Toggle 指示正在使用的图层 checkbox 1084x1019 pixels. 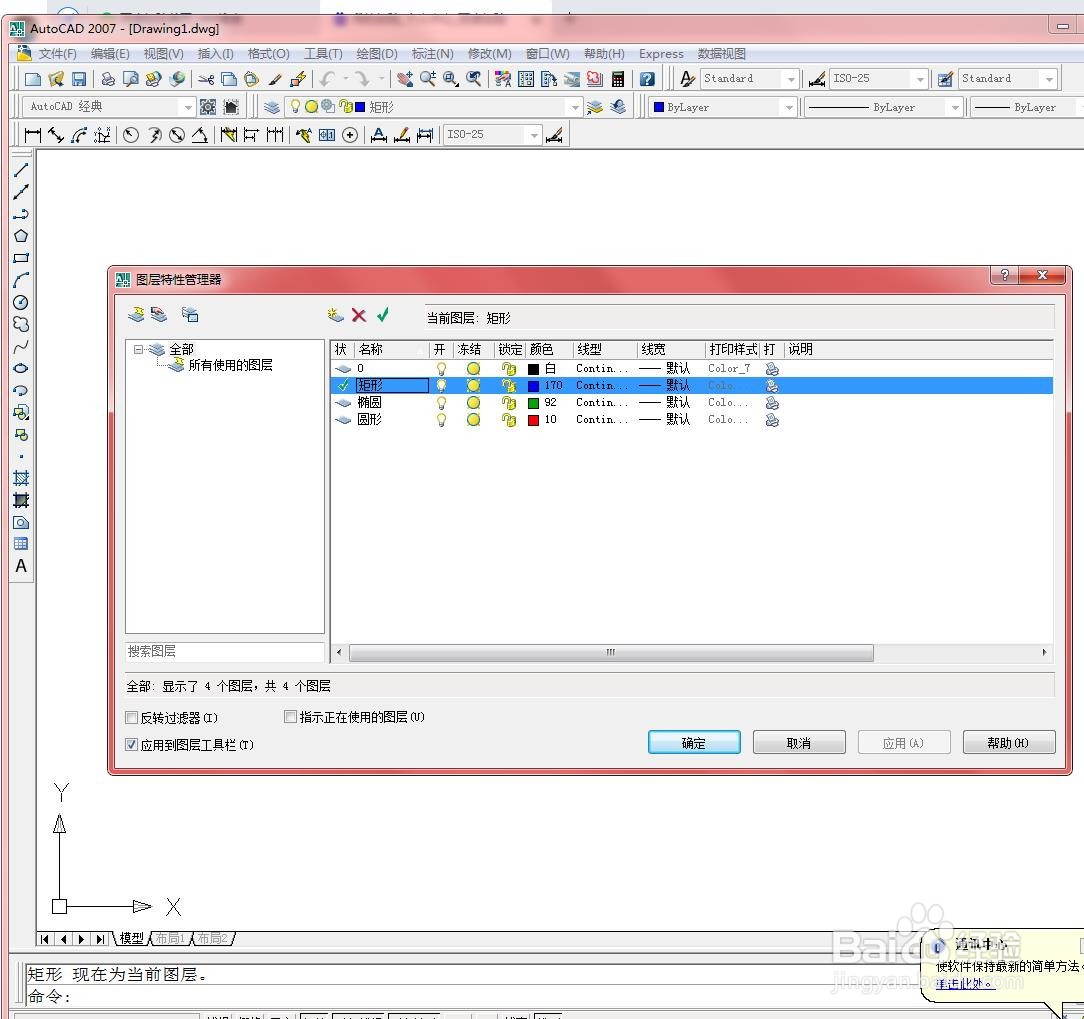click(x=290, y=717)
